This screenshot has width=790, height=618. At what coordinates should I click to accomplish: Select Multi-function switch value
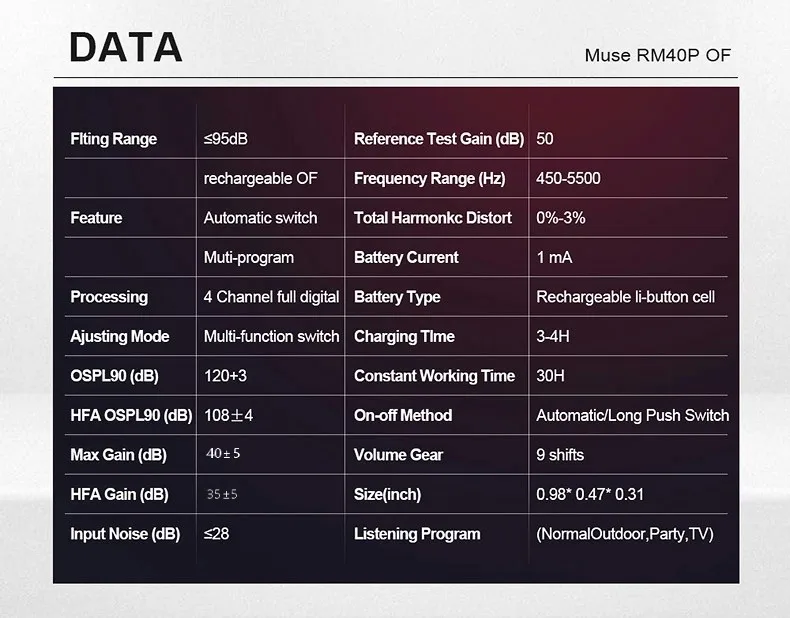pyautogui.click(x=271, y=336)
